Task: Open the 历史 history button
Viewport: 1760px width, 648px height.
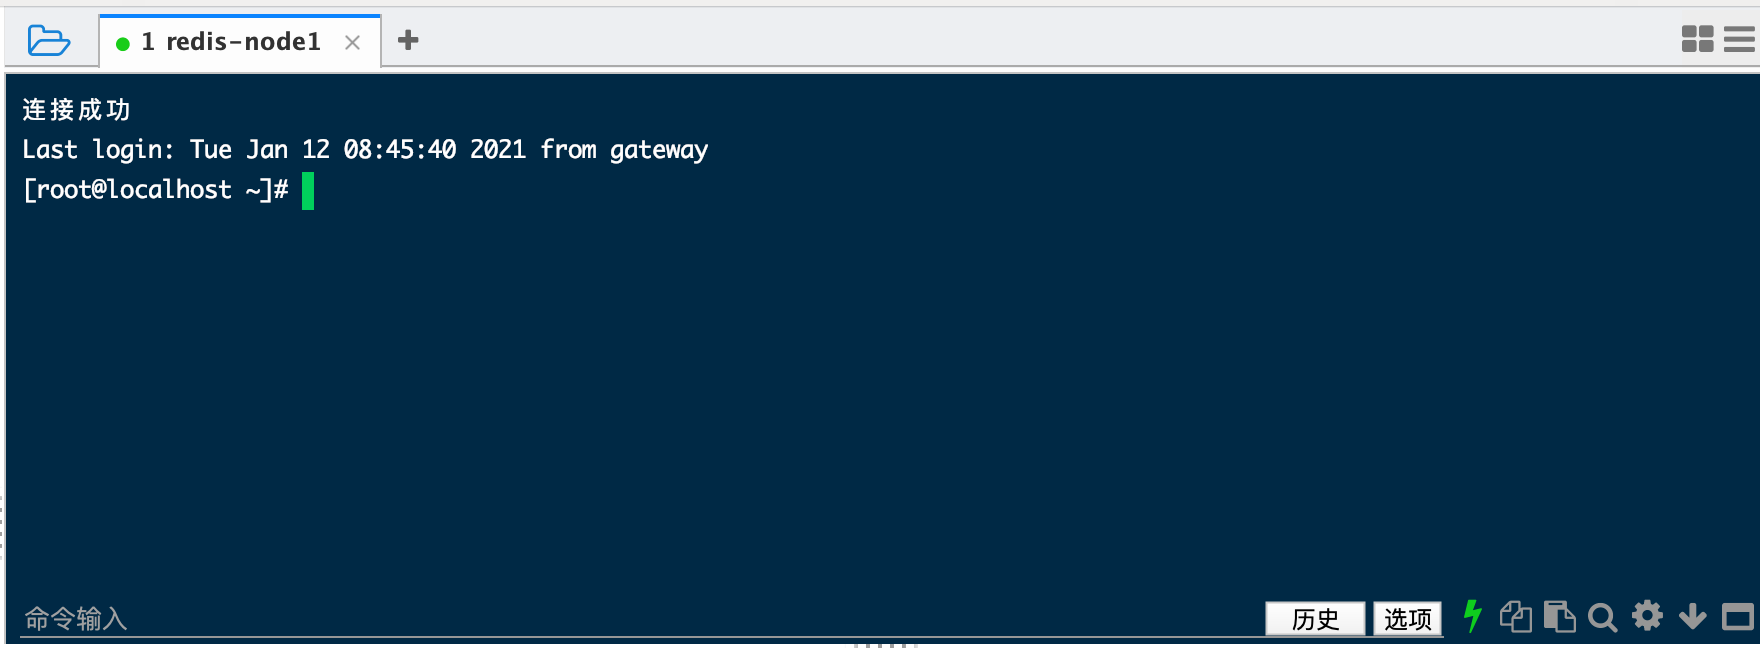Action: click(x=1315, y=619)
